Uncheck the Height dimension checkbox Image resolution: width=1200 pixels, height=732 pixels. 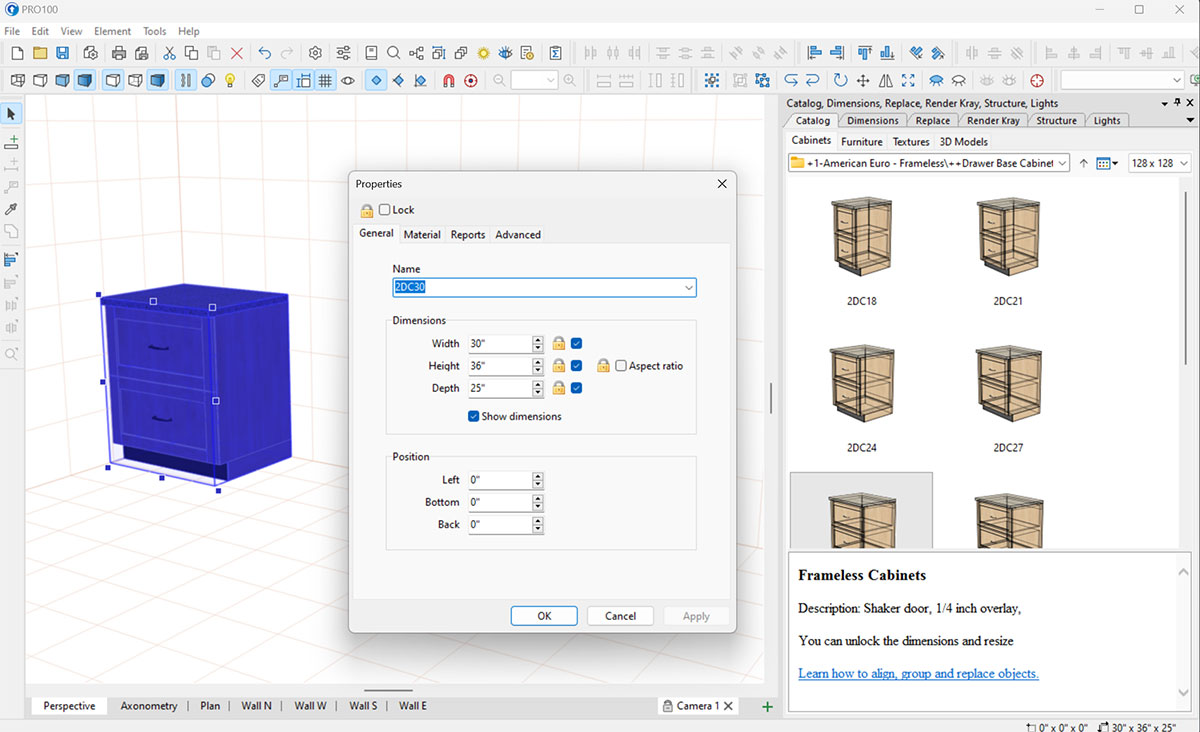tap(576, 366)
